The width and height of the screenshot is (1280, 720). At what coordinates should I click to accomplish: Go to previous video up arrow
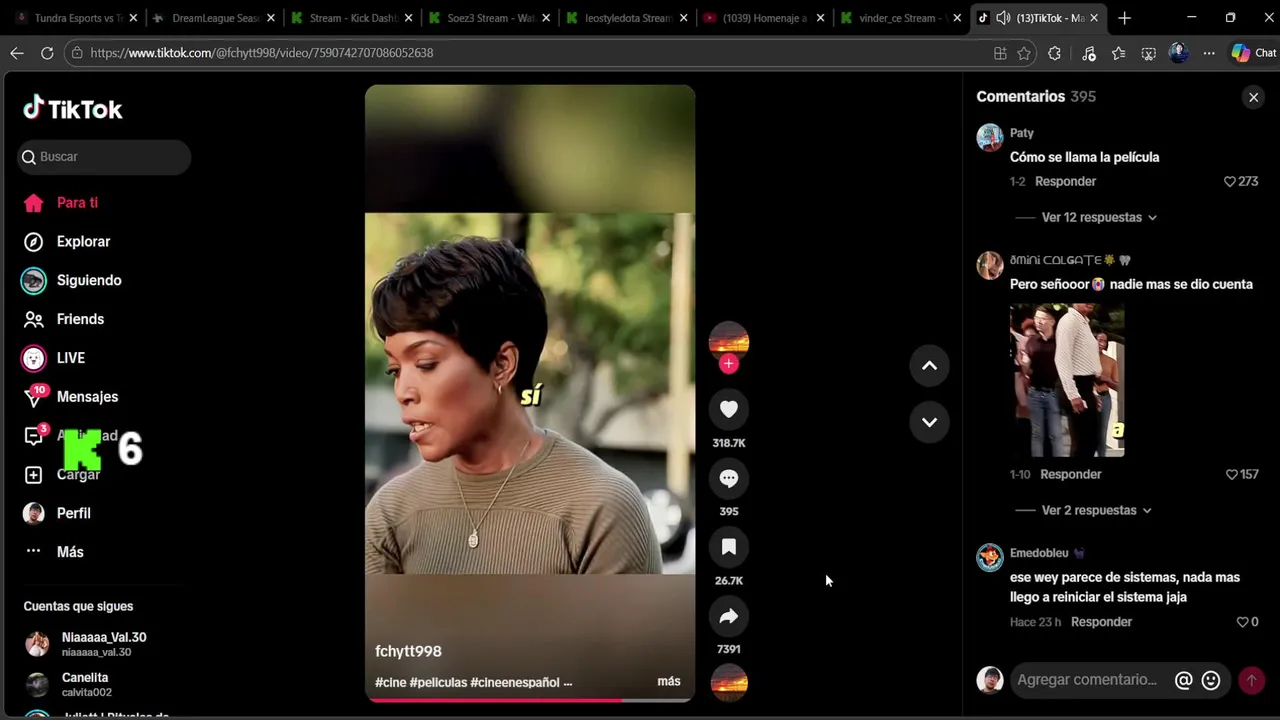929,366
